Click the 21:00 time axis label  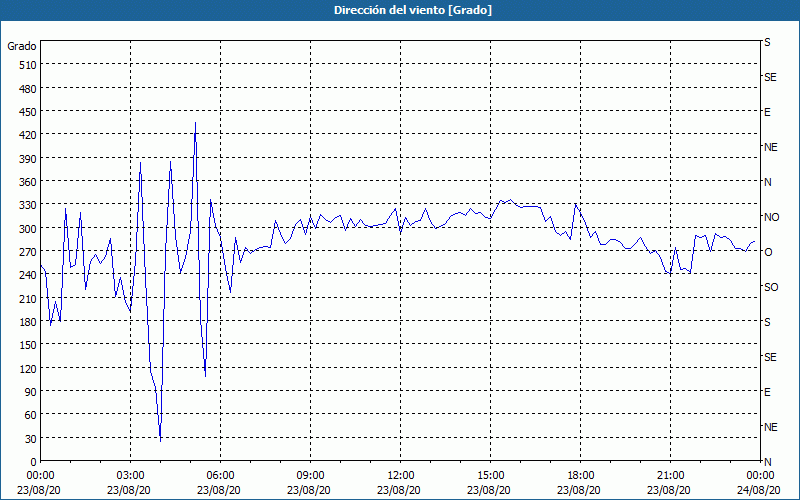click(670, 476)
